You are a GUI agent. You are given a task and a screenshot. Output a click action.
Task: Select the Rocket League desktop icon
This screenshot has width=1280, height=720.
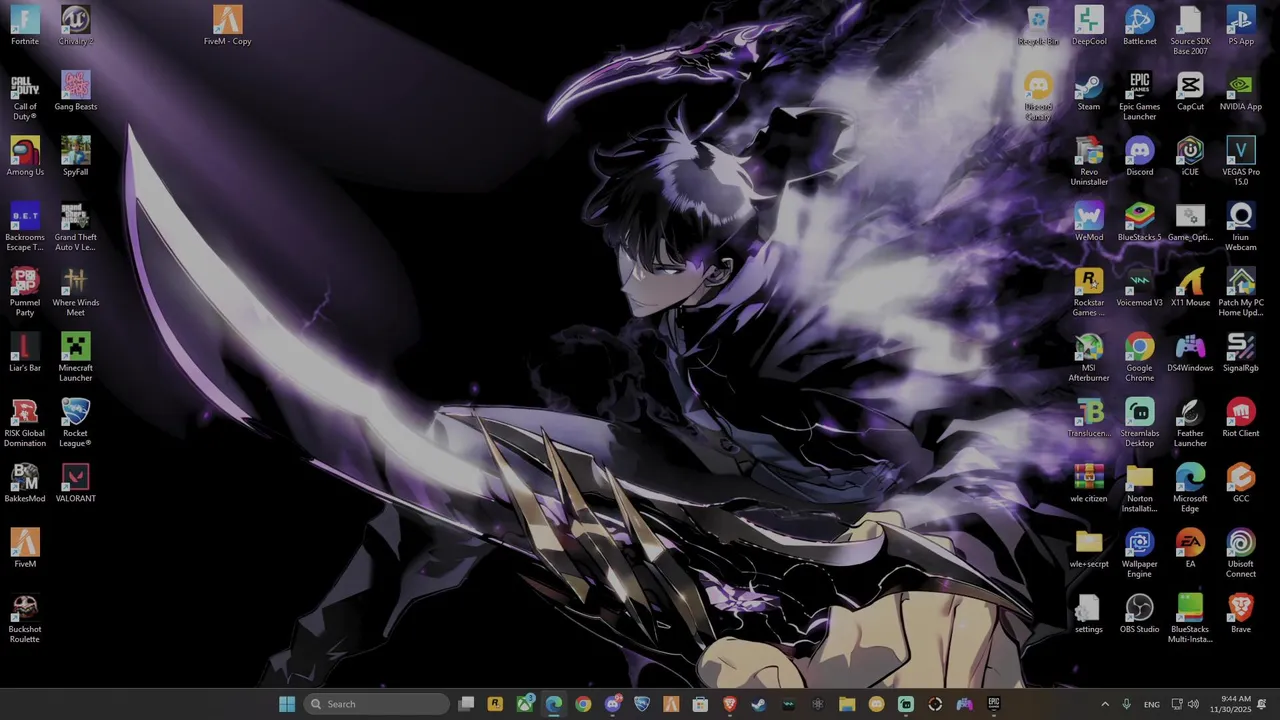(76, 422)
